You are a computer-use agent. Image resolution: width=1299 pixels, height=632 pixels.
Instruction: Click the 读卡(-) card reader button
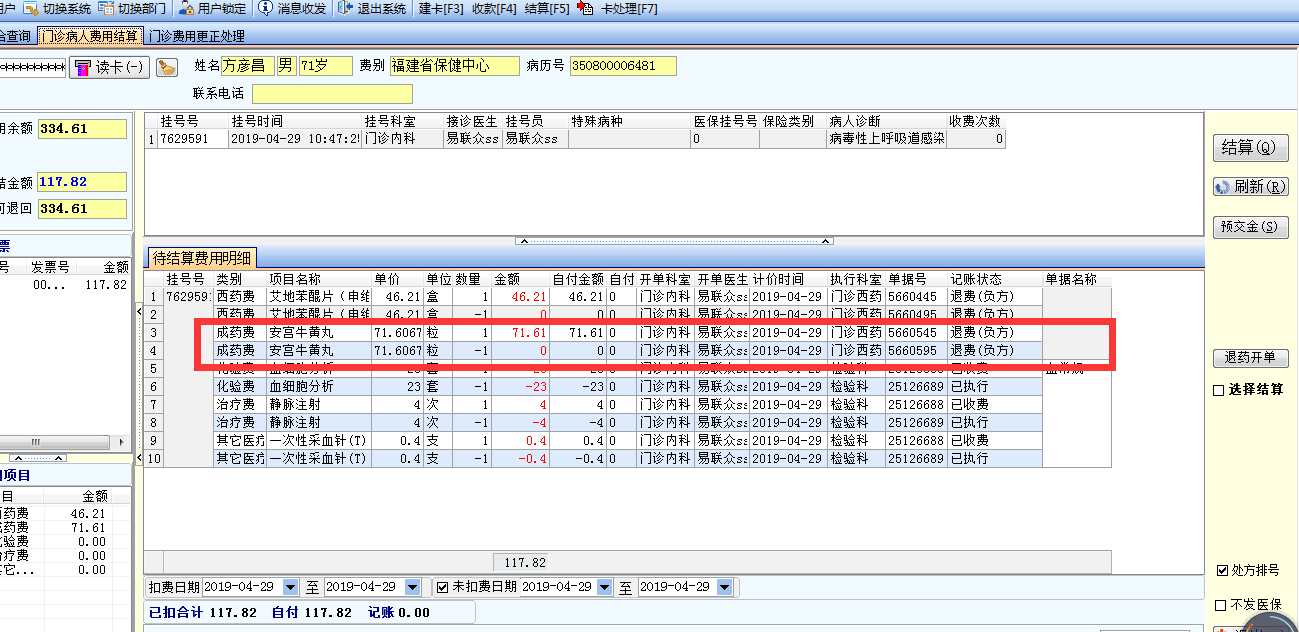click(110, 67)
